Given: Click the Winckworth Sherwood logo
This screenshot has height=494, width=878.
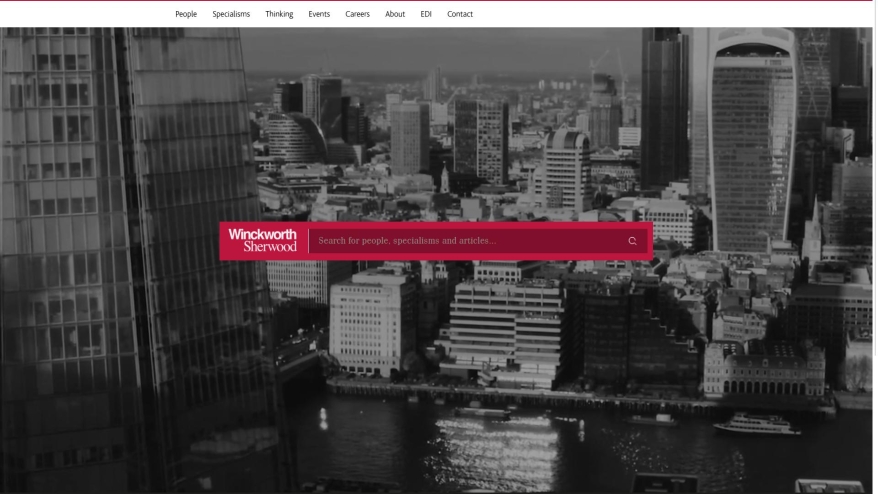Looking at the screenshot, I should click(262, 240).
